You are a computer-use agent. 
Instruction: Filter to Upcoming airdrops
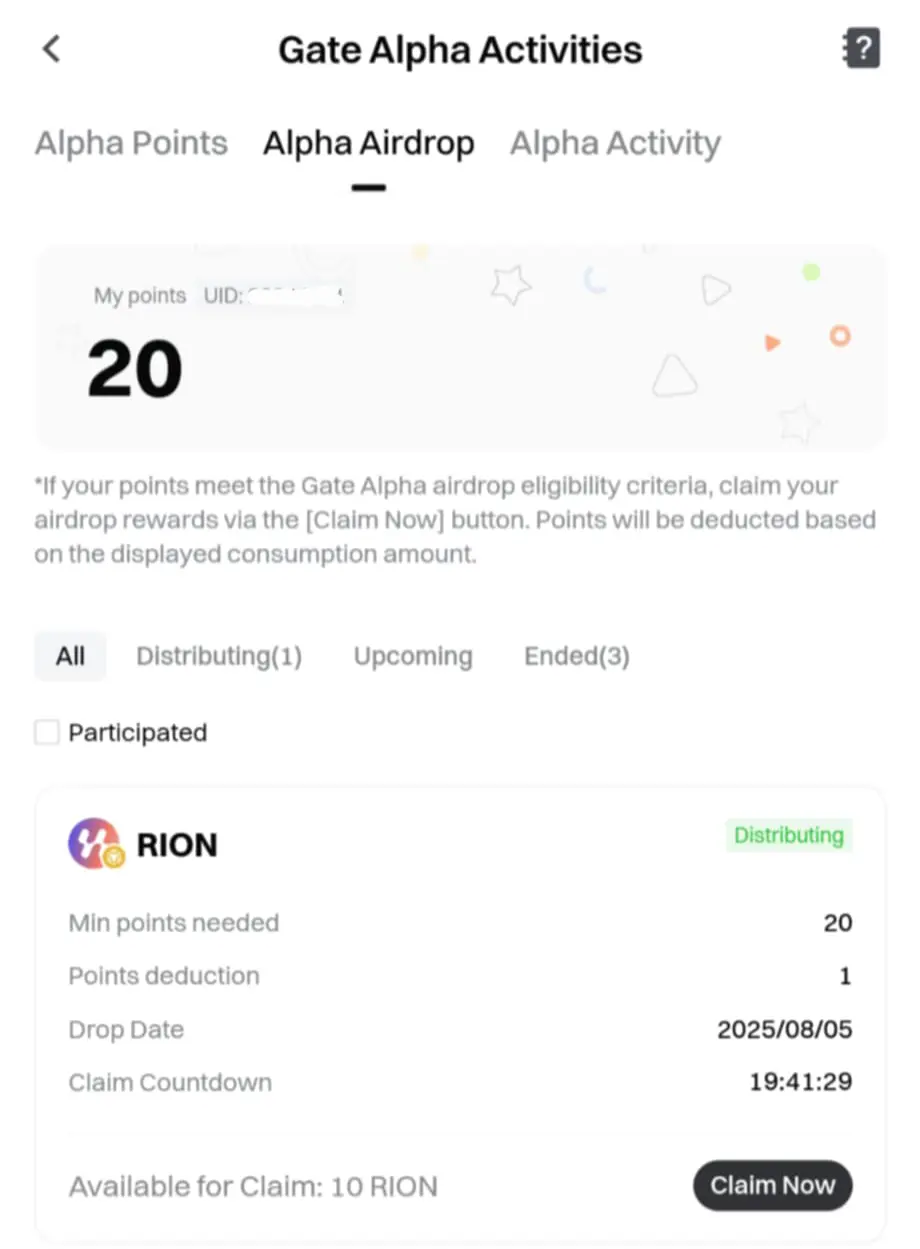413,656
